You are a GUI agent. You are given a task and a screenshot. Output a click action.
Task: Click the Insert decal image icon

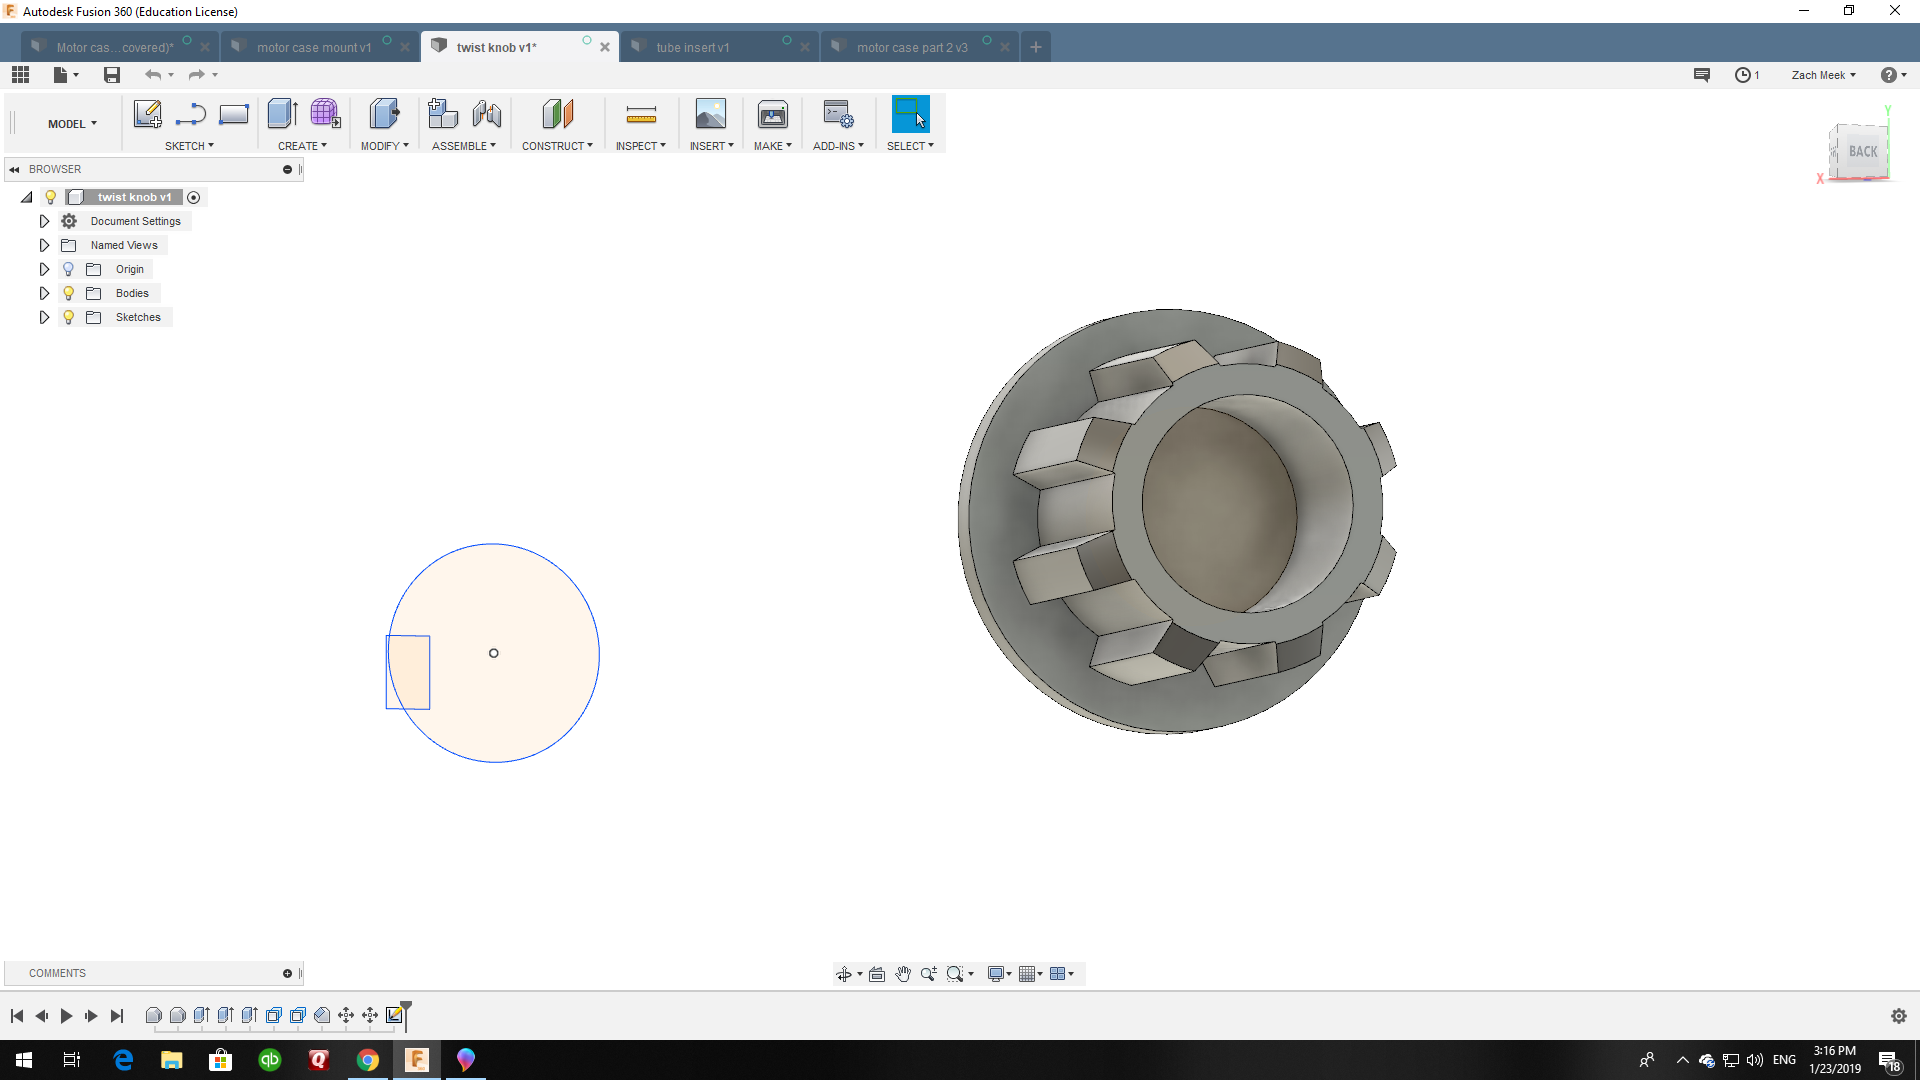click(x=710, y=114)
